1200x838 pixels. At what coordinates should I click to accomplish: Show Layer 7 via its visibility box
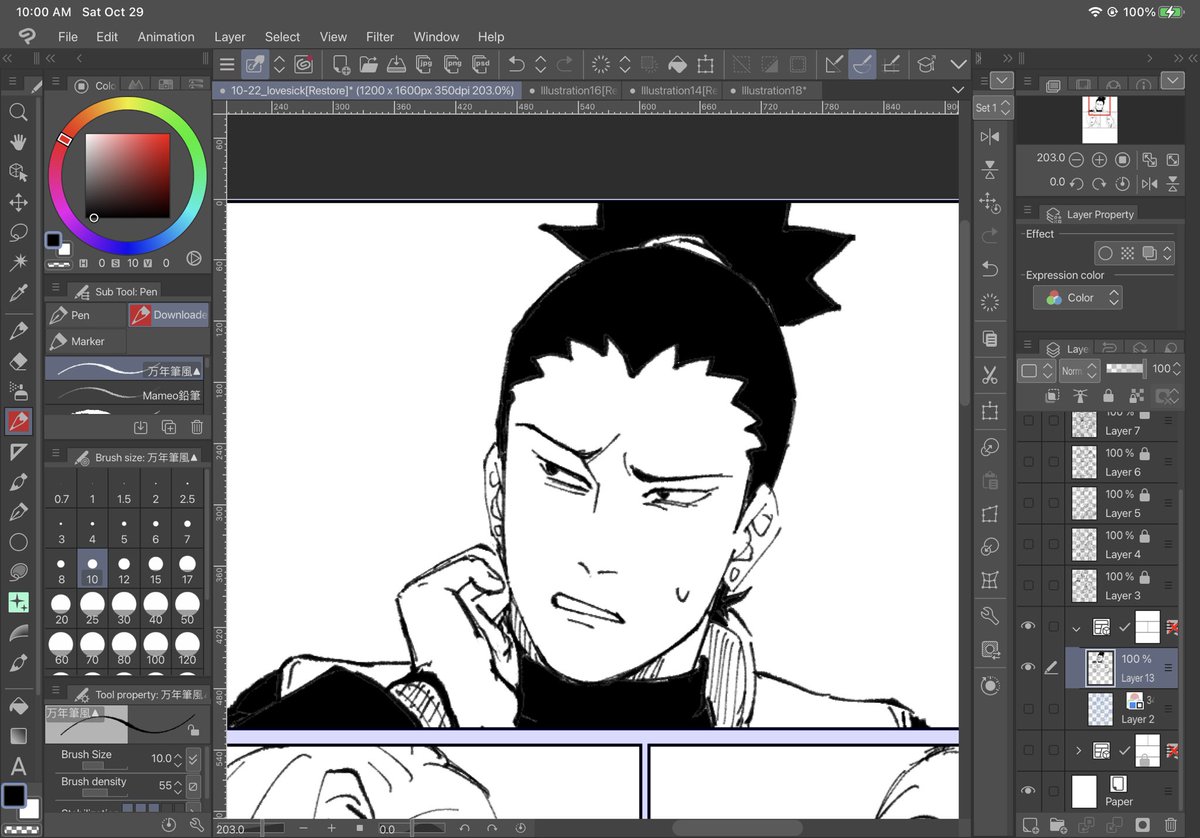[1029, 421]
